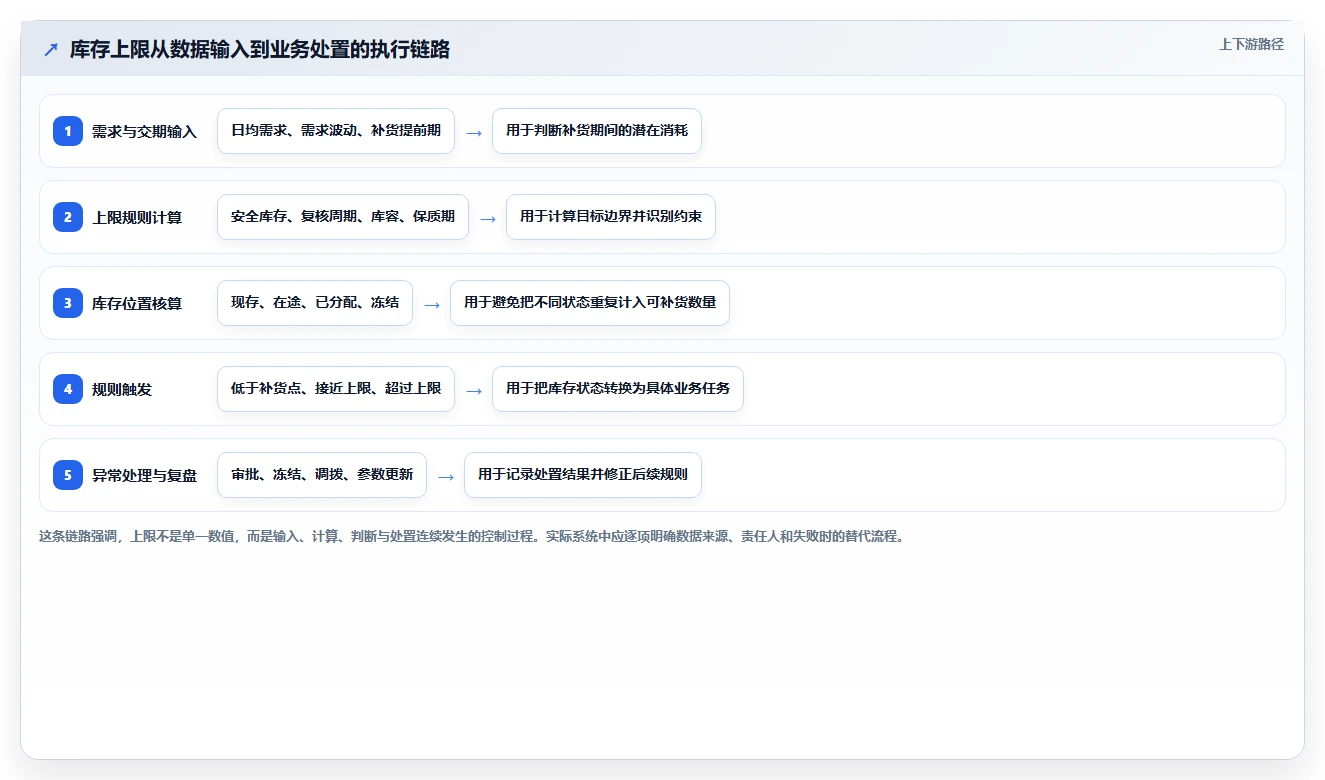Viewport: 1325px width, 780px height.
Task: Select step badge number 1
Action: point(68,131)
